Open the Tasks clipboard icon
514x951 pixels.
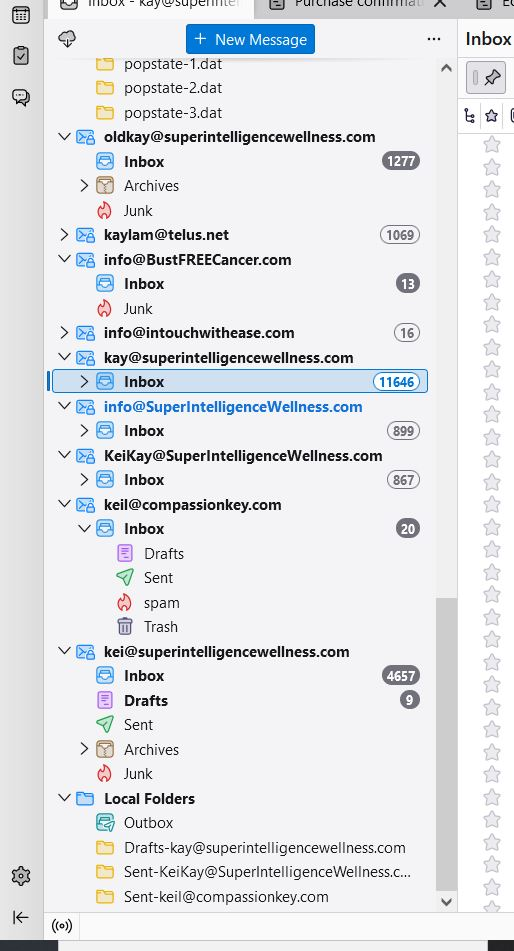pyautogui.click(x=21, y=55)
